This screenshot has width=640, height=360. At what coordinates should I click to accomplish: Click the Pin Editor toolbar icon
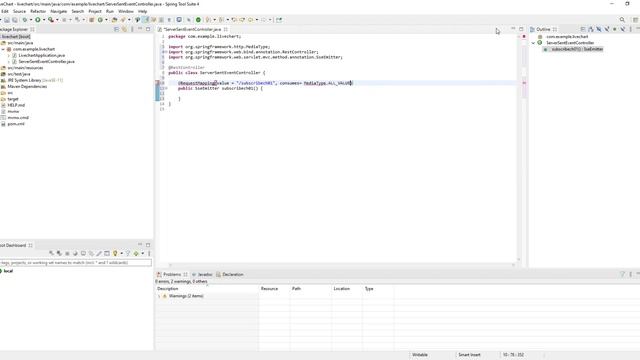(279, 20)
